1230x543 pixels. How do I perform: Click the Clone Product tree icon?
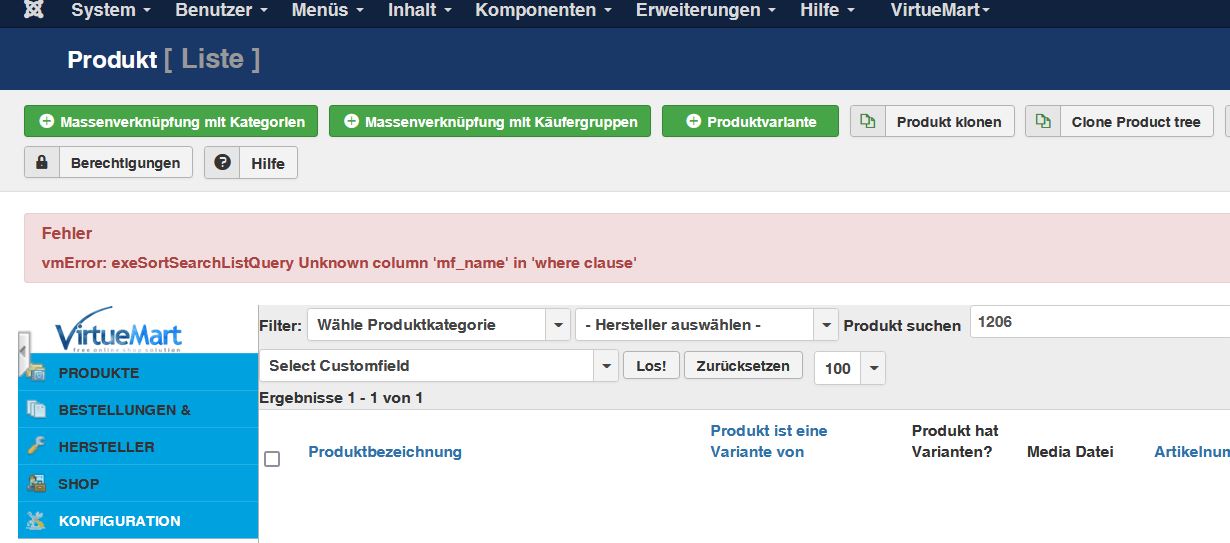pos(1043,122)
